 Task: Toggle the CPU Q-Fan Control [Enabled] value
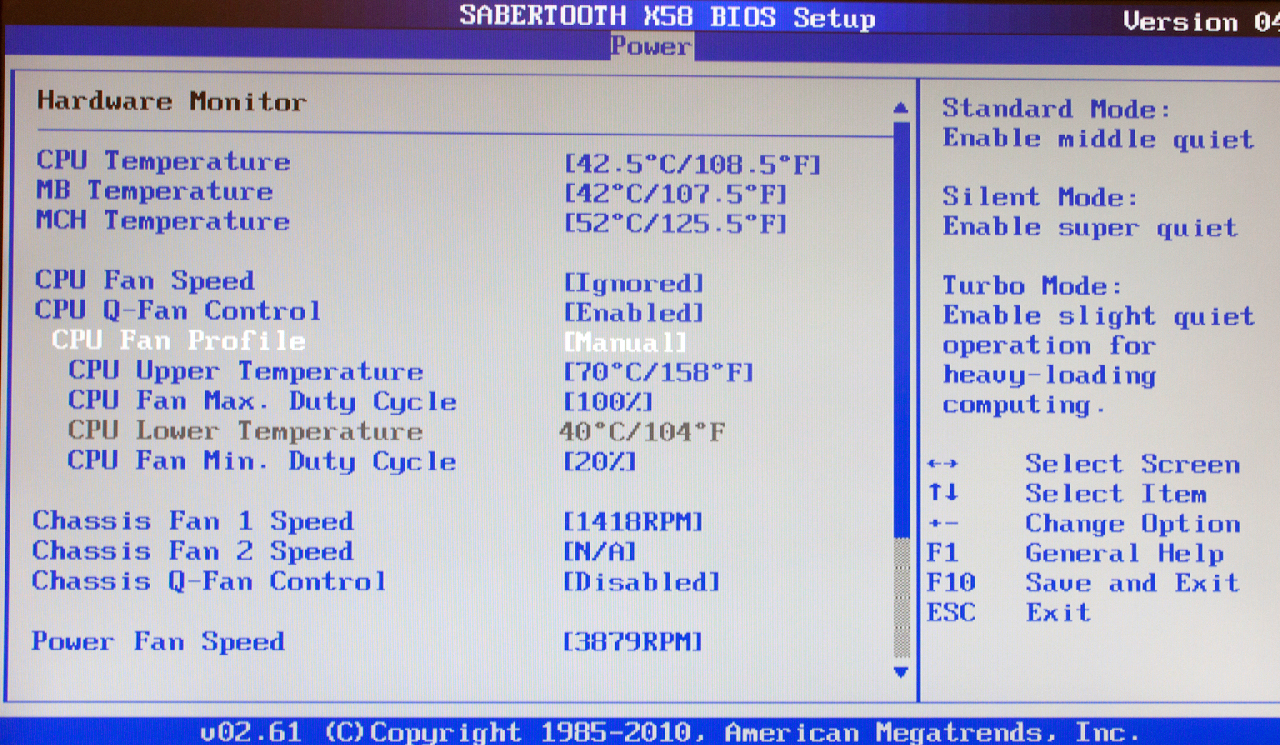[x=634, y=313]
